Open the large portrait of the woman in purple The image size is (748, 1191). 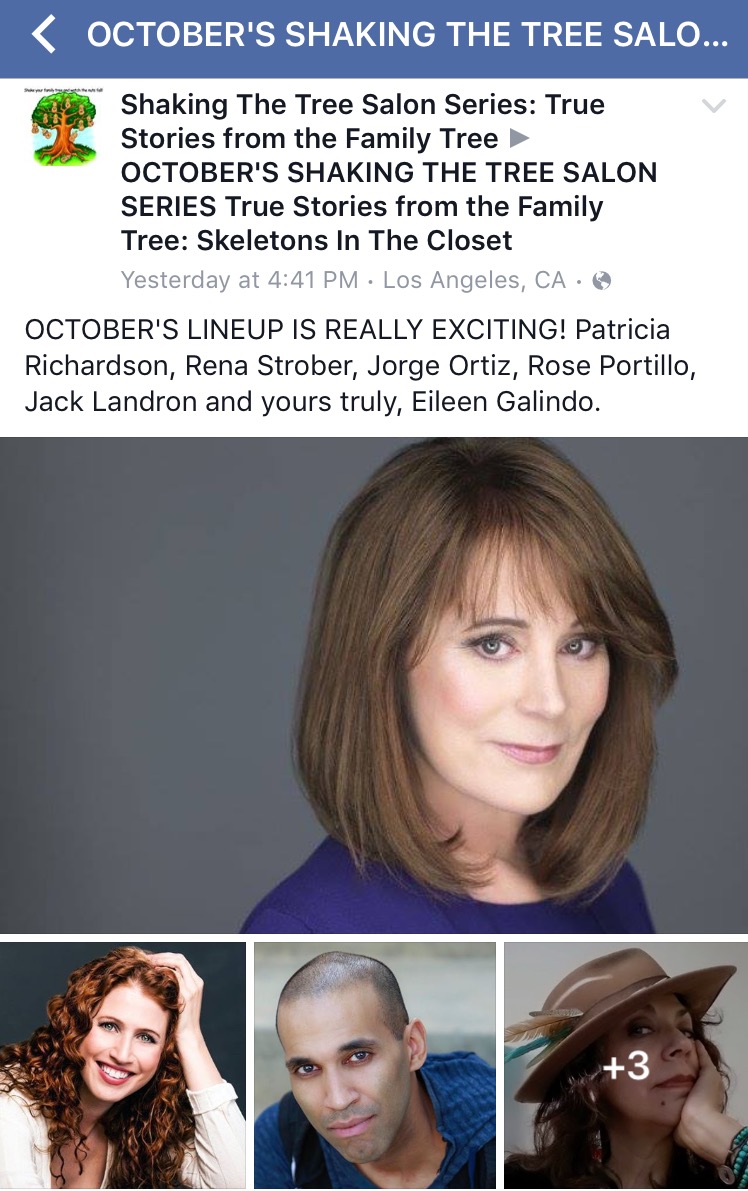pos(374,685)
